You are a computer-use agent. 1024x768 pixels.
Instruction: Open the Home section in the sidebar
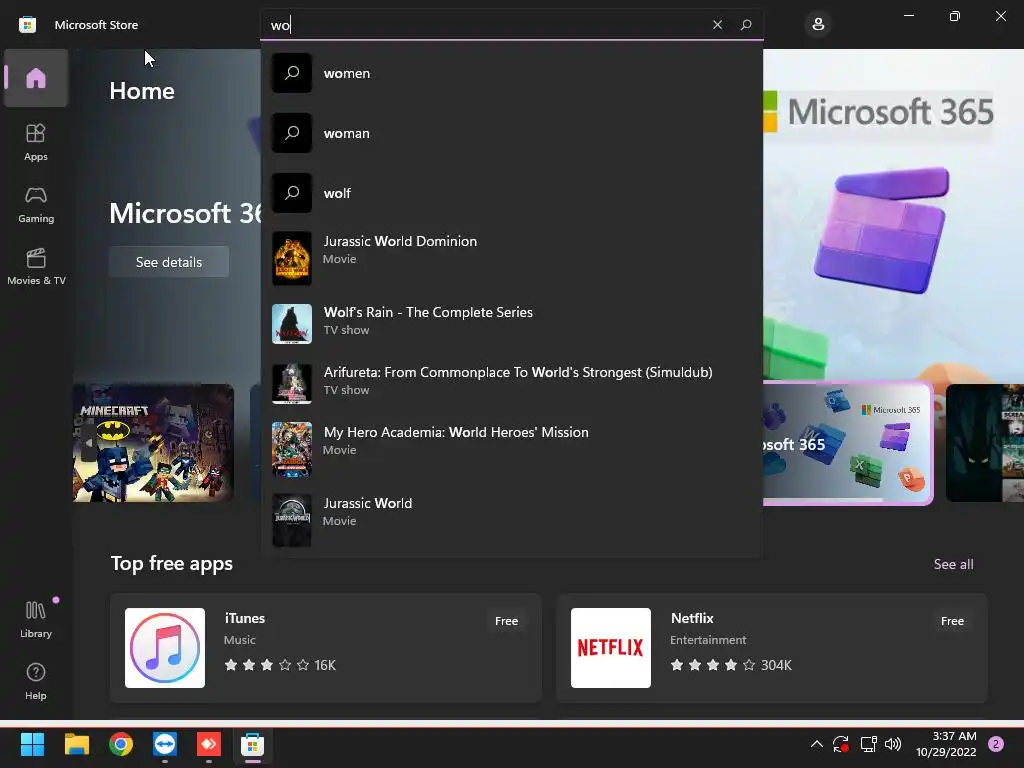click(36, 78)
